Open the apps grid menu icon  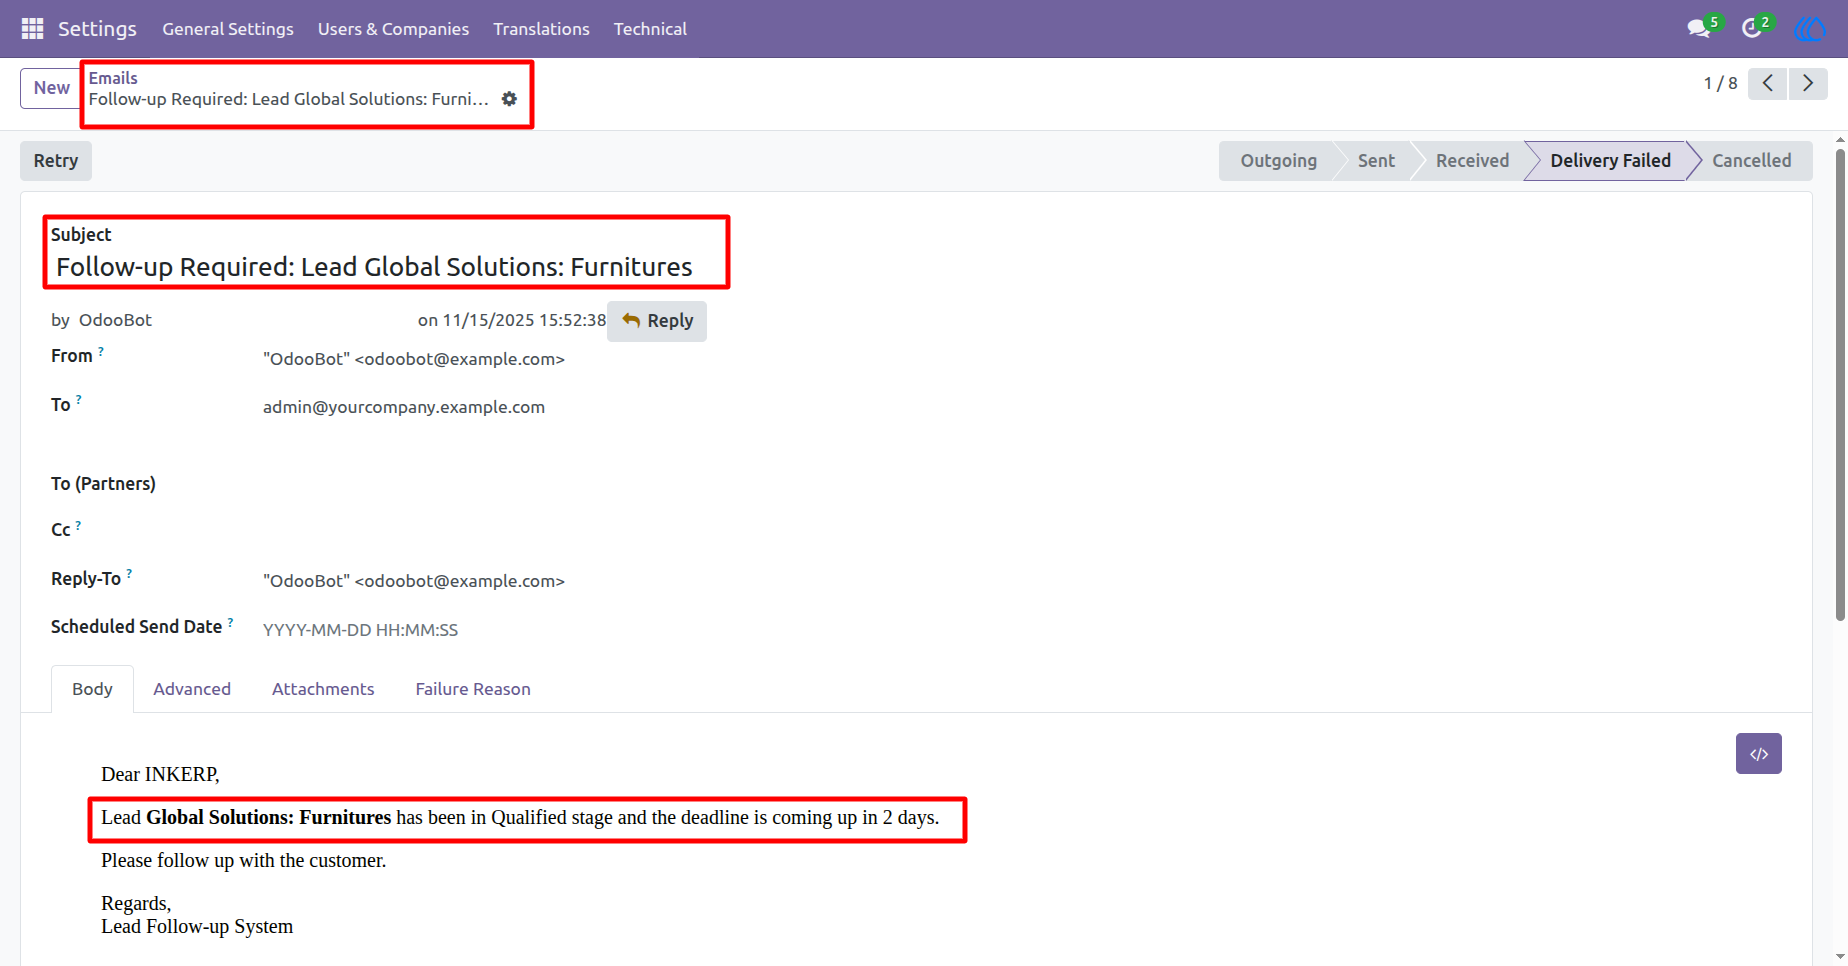32,29
